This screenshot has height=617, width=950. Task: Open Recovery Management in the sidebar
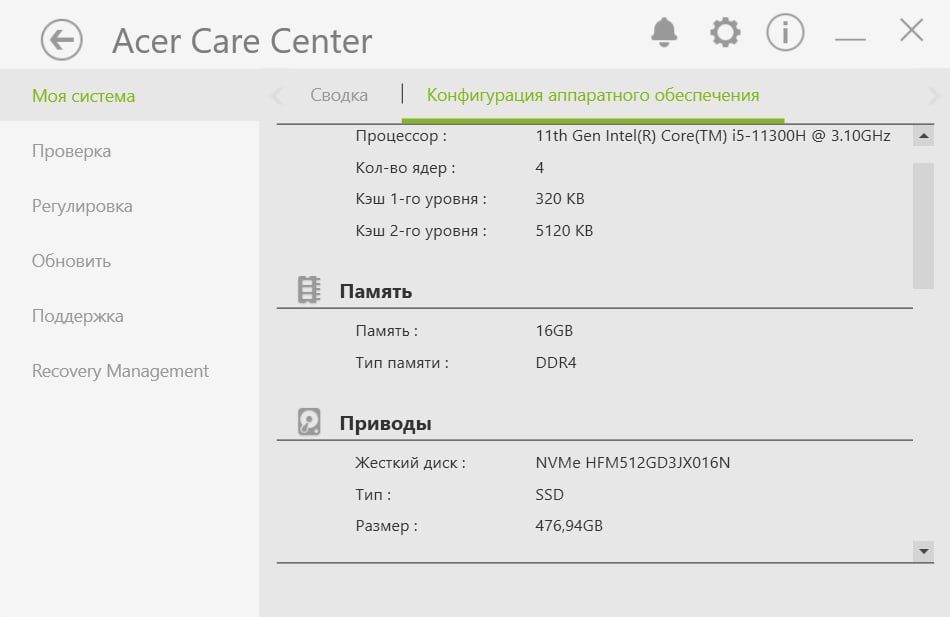(120, 371)
